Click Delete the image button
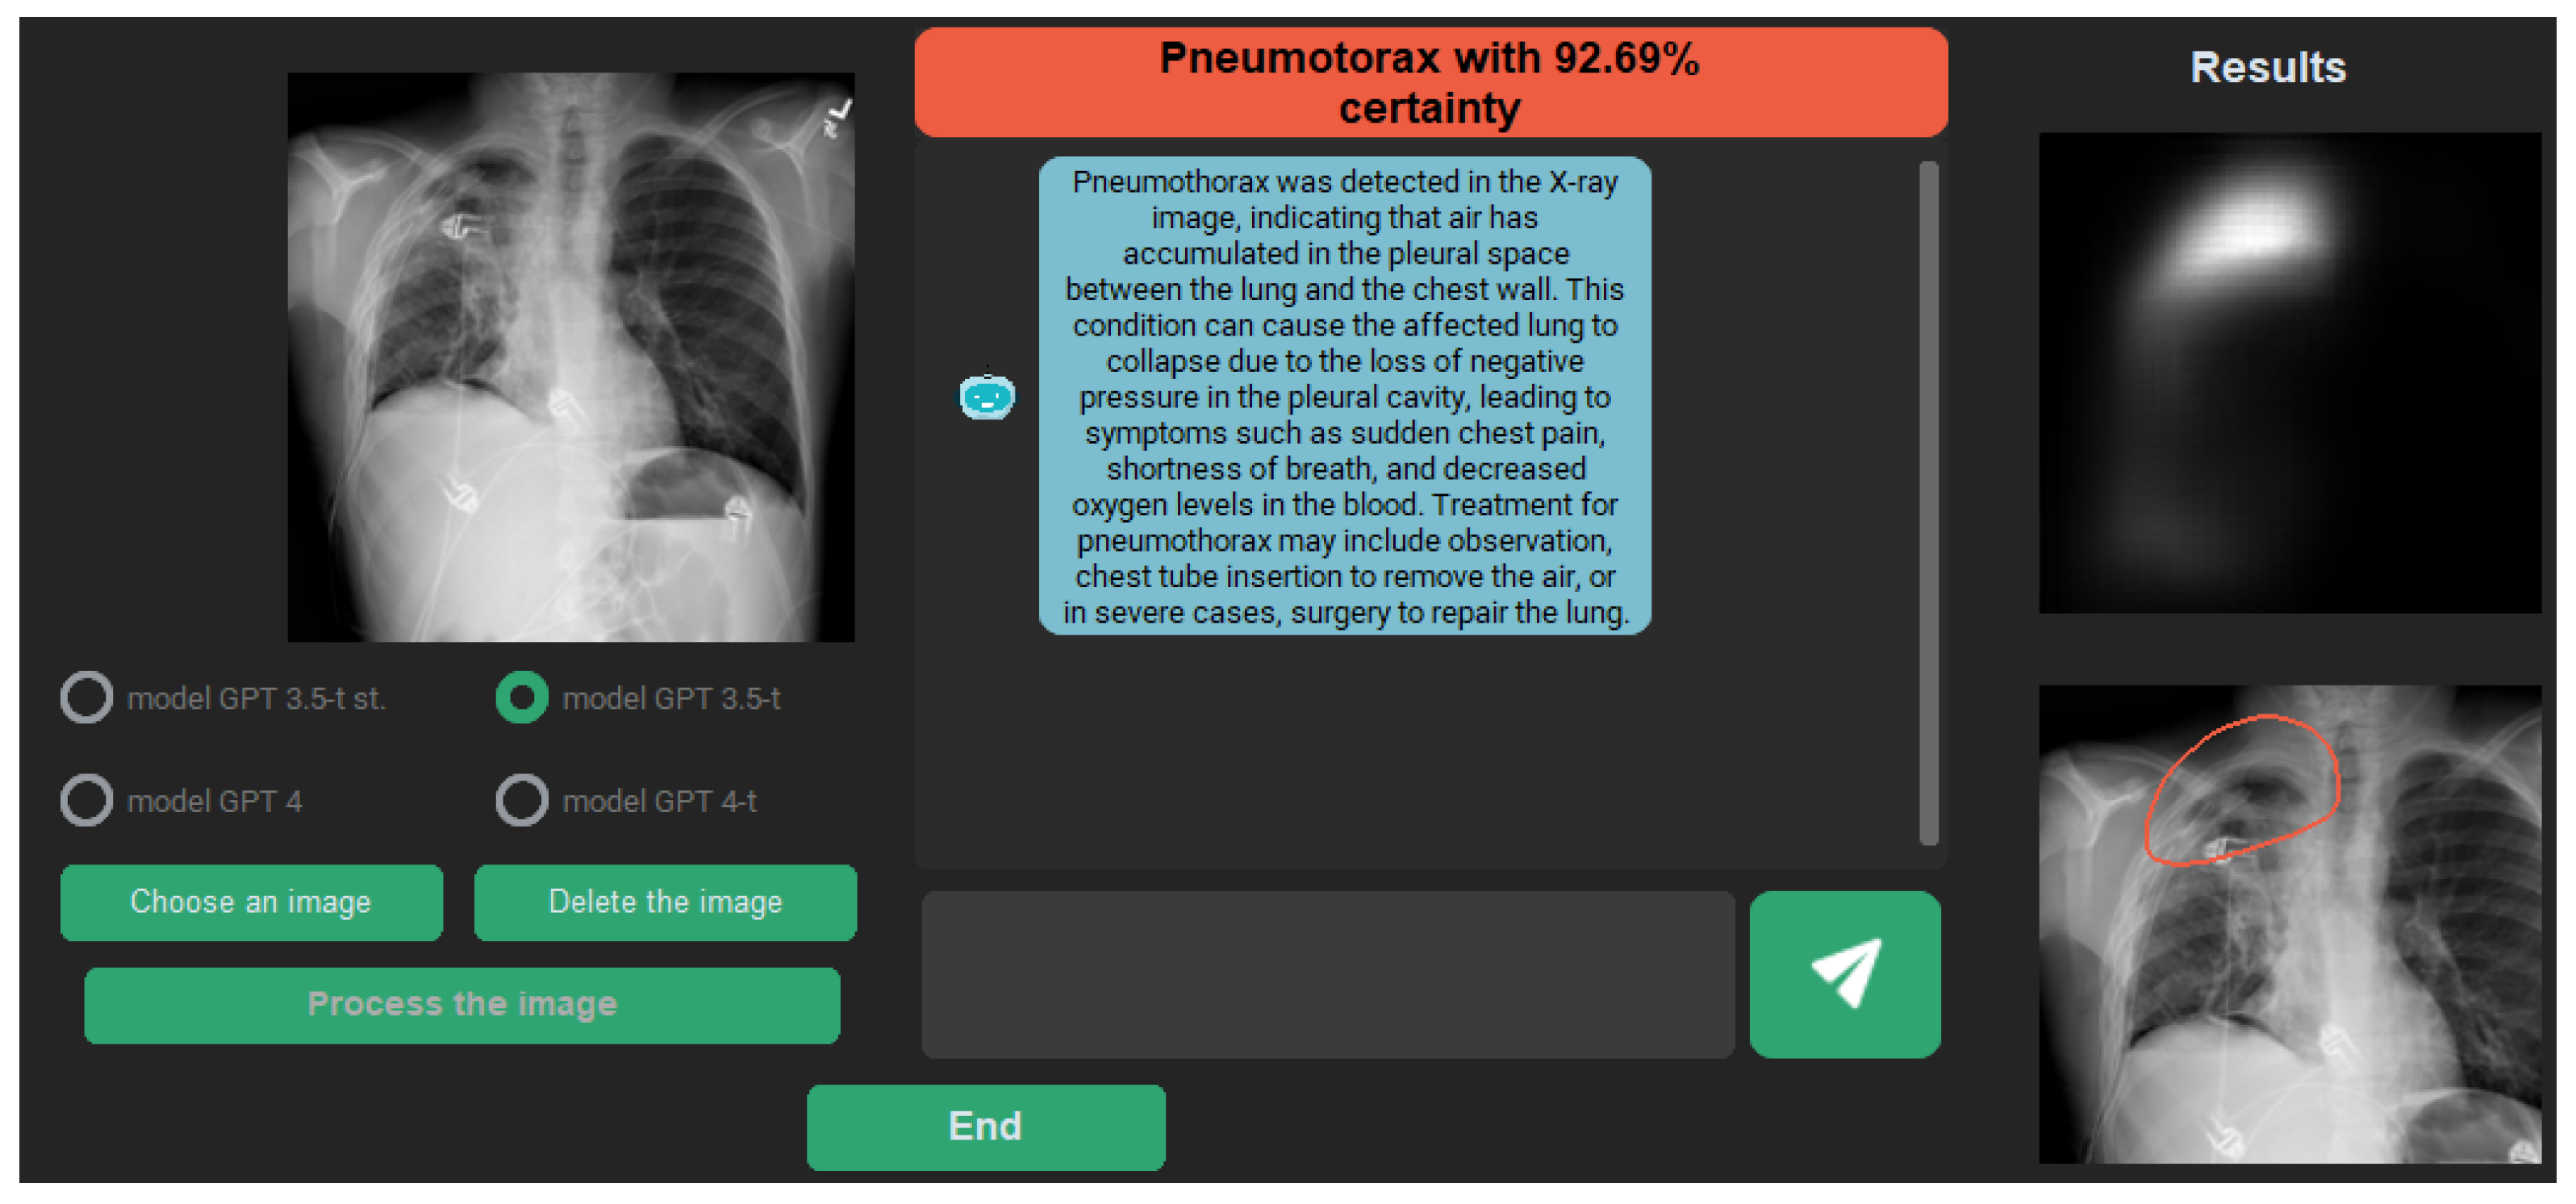 (665, 902)
